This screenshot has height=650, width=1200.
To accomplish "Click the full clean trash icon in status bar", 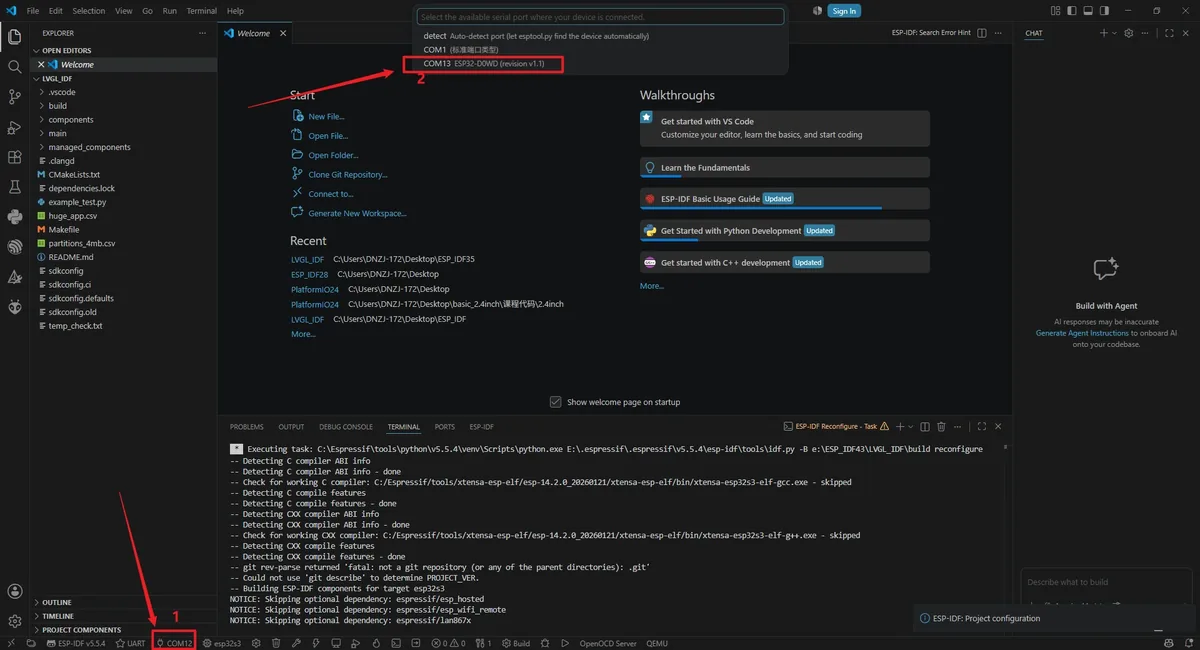I will [x=276, y=643].
